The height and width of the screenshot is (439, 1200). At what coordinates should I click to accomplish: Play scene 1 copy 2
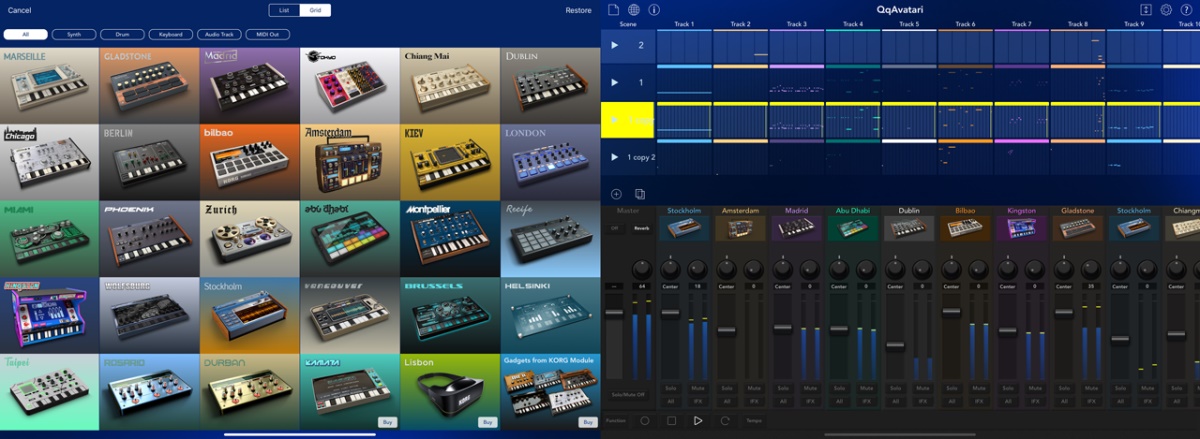pyautogui.click(x=615, y=157)
